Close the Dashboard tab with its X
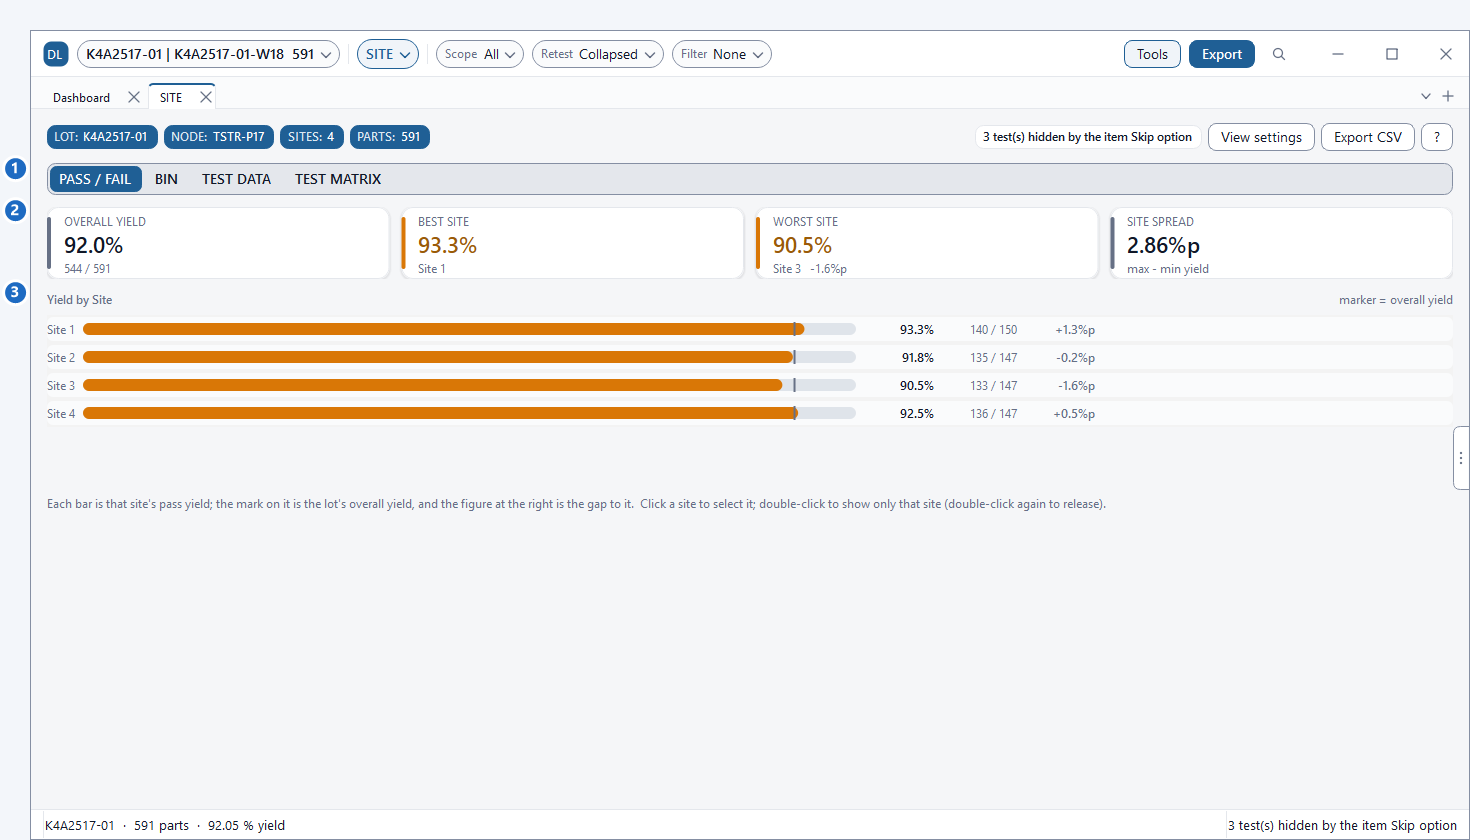 coord(134,97)
